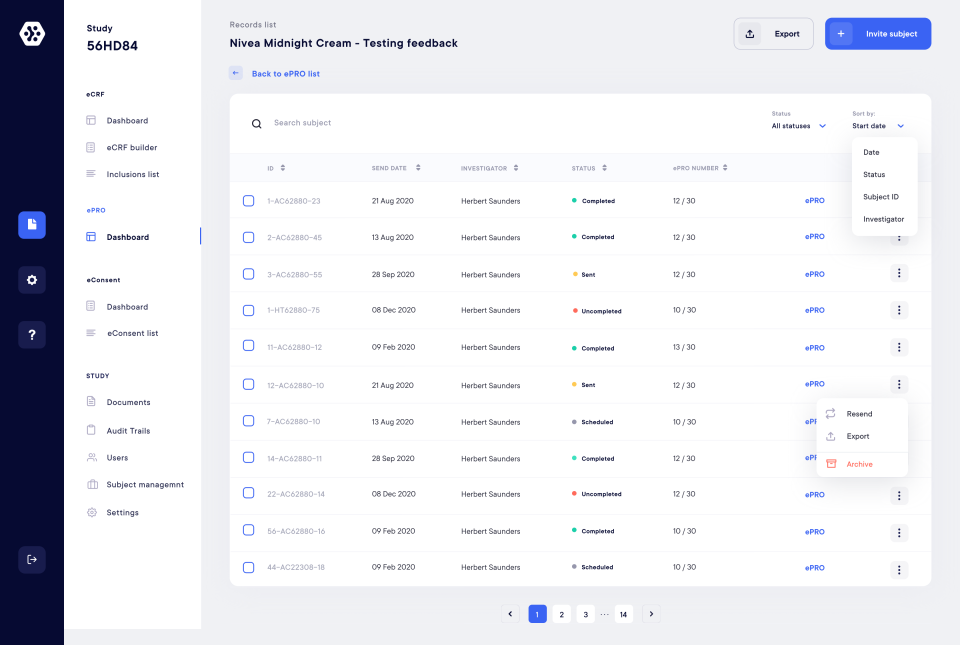This screenshot has width=960, height=645.
Task: Open the Start date sort dropdown
Action: click(878, 126)
